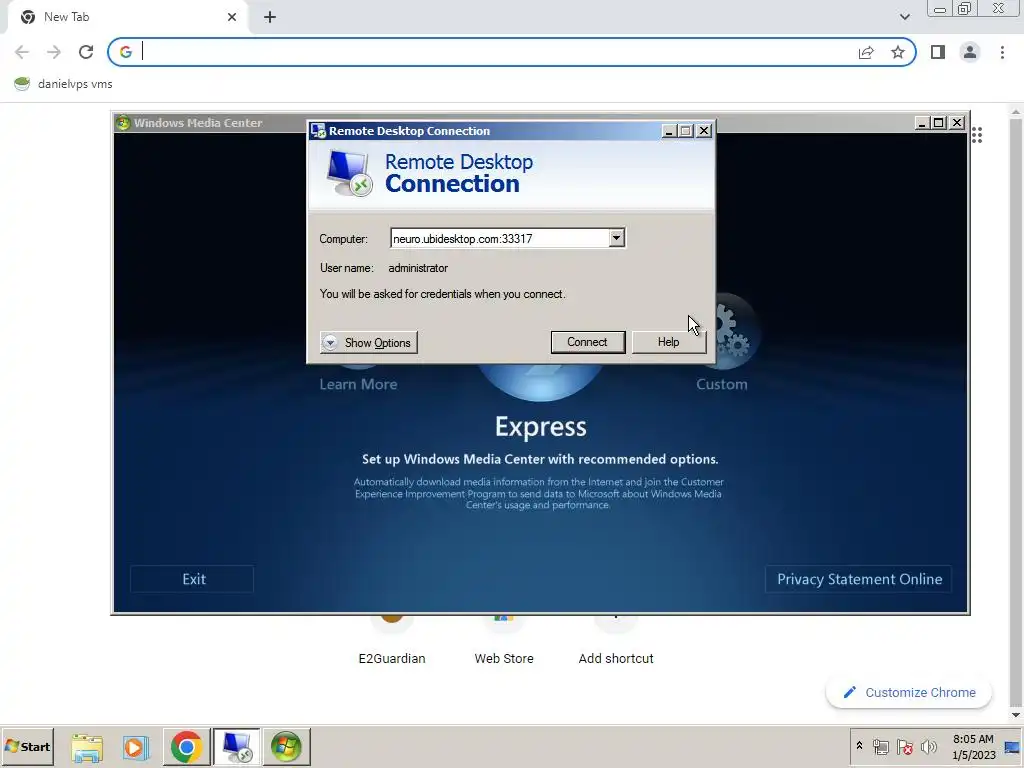Click Connect in Remote Desktop Connection
This screenshot has height=768, width=1024.
tap(587, 342)
